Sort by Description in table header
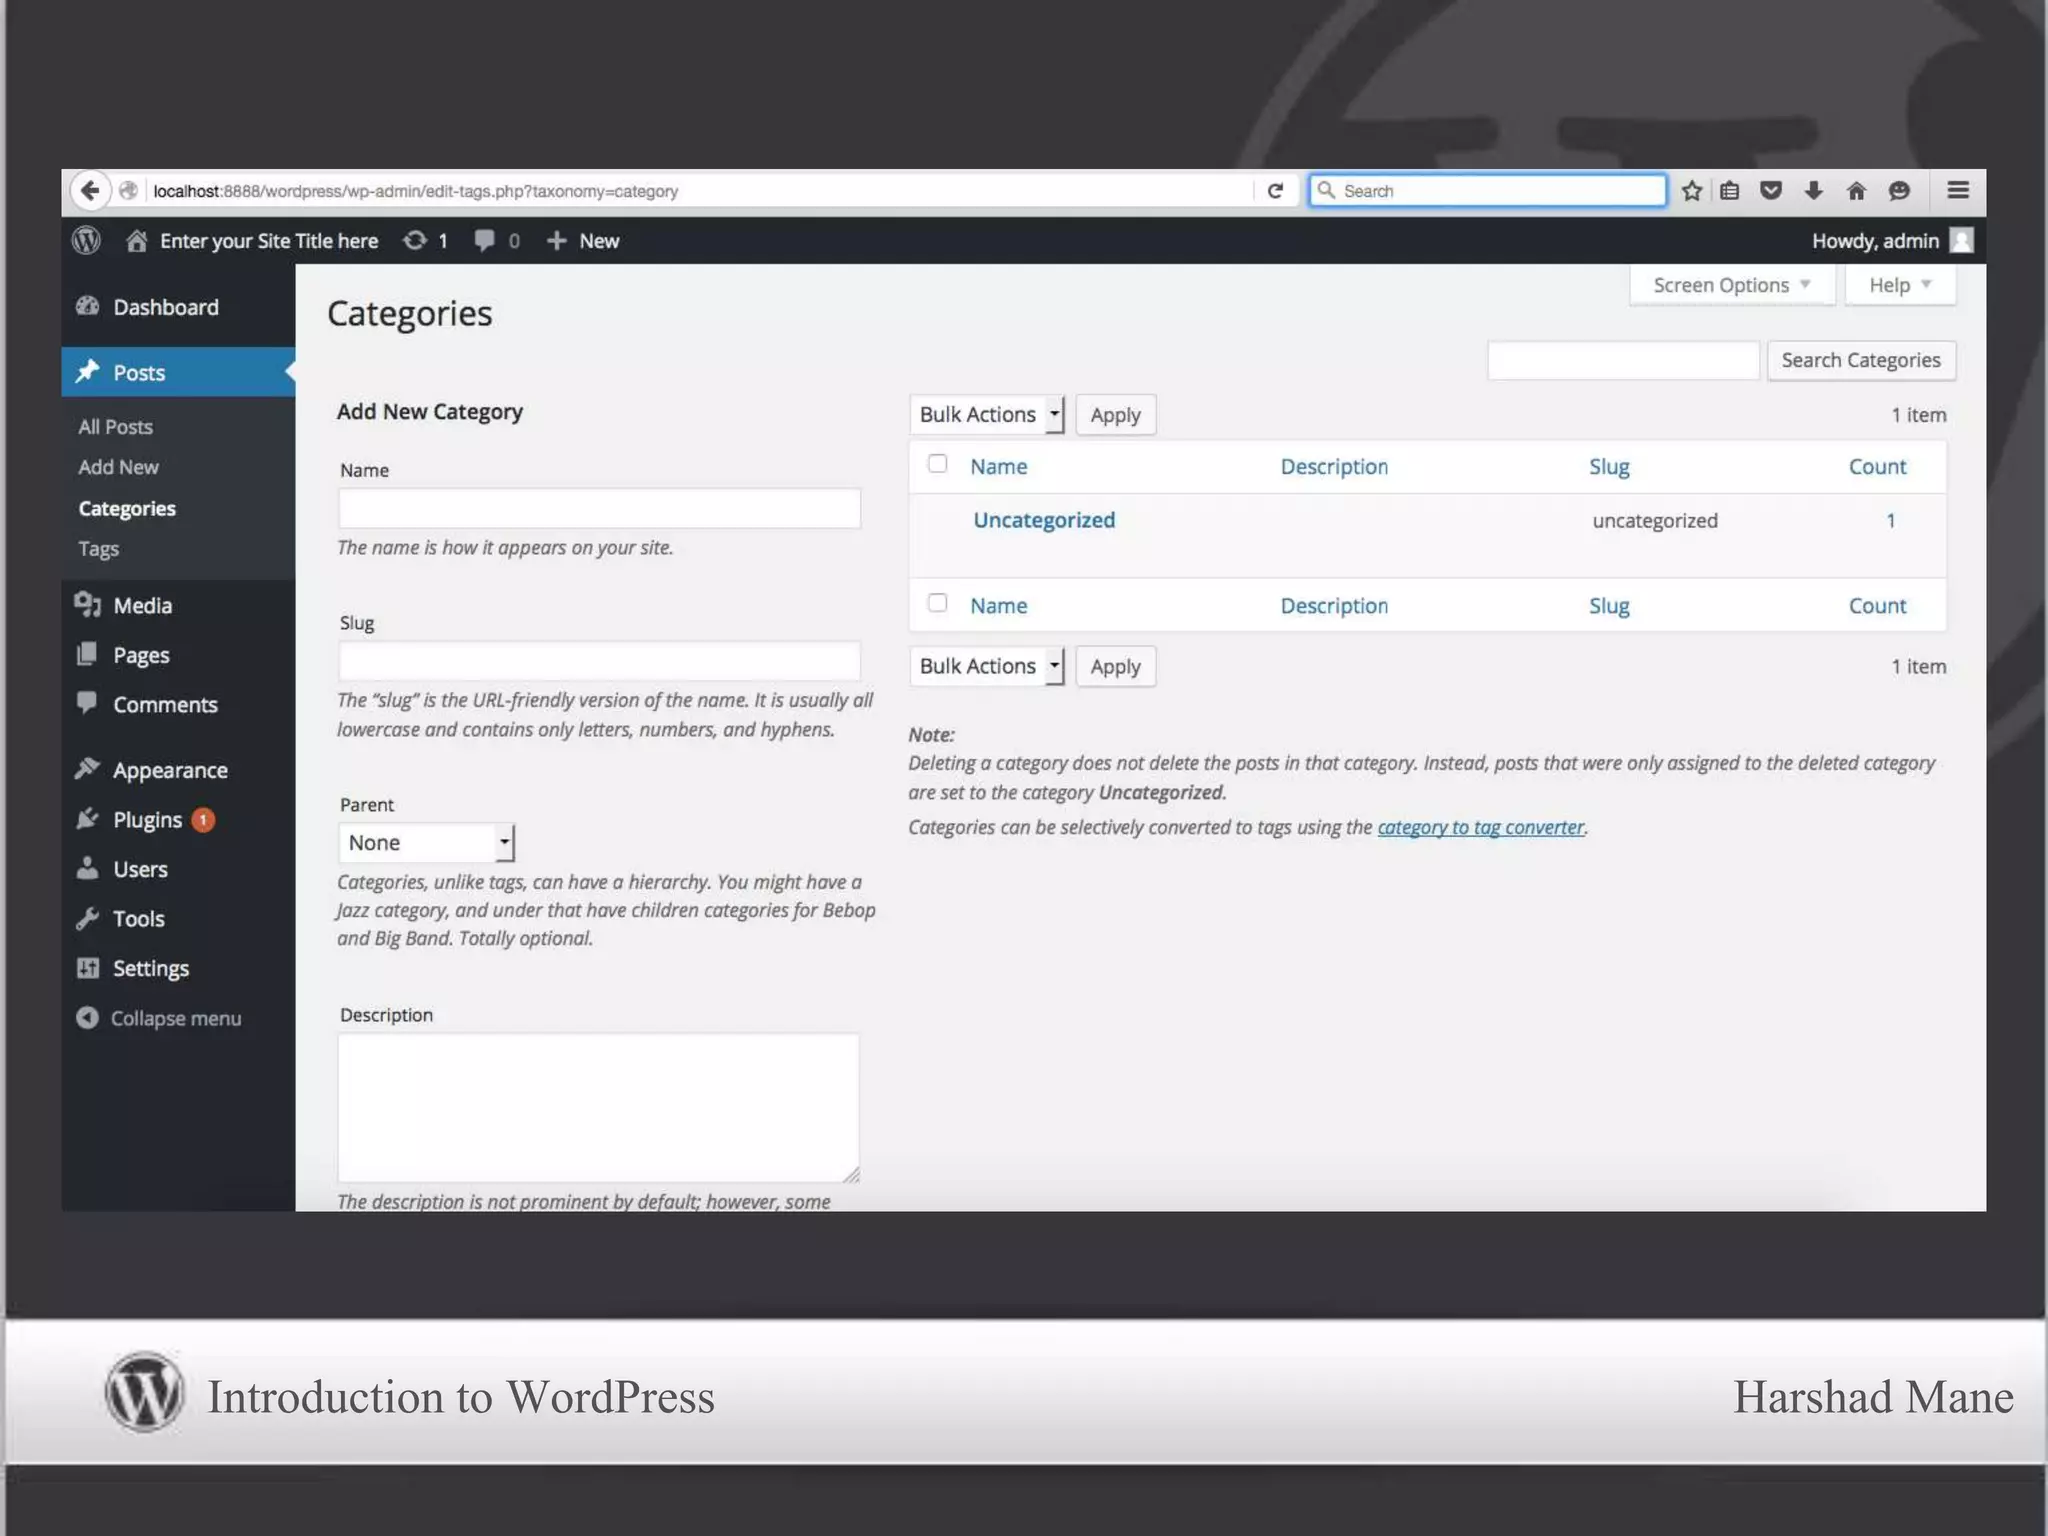The image size is (2048, 1536). pos(1334,466)
